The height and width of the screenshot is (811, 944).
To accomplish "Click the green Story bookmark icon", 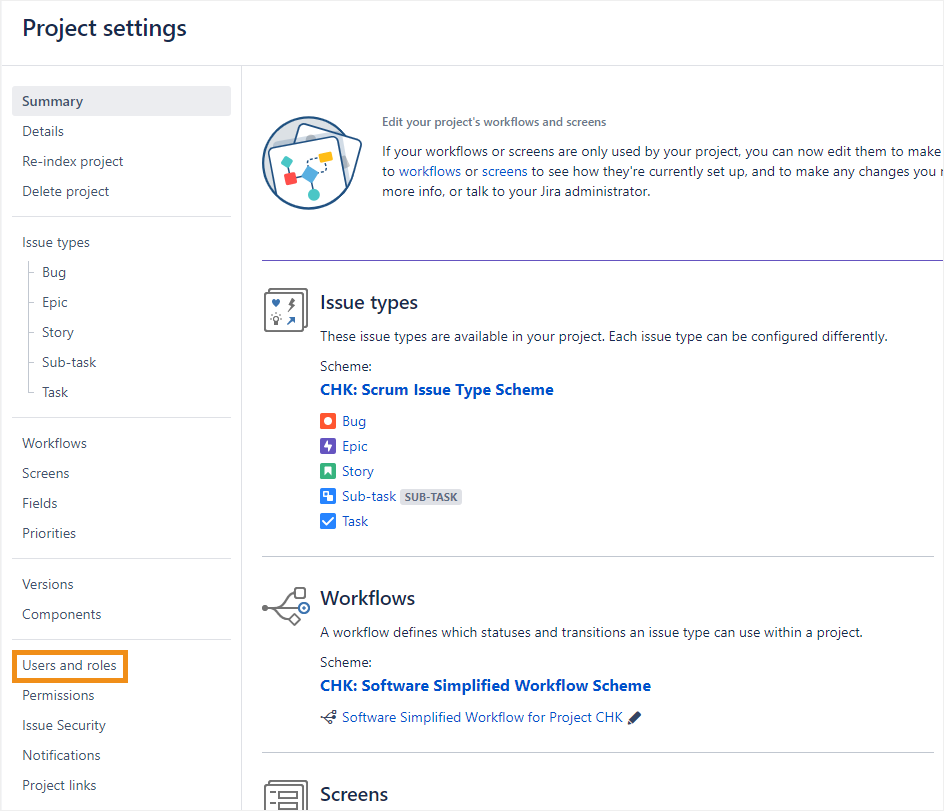I will [x=328, y=471].
